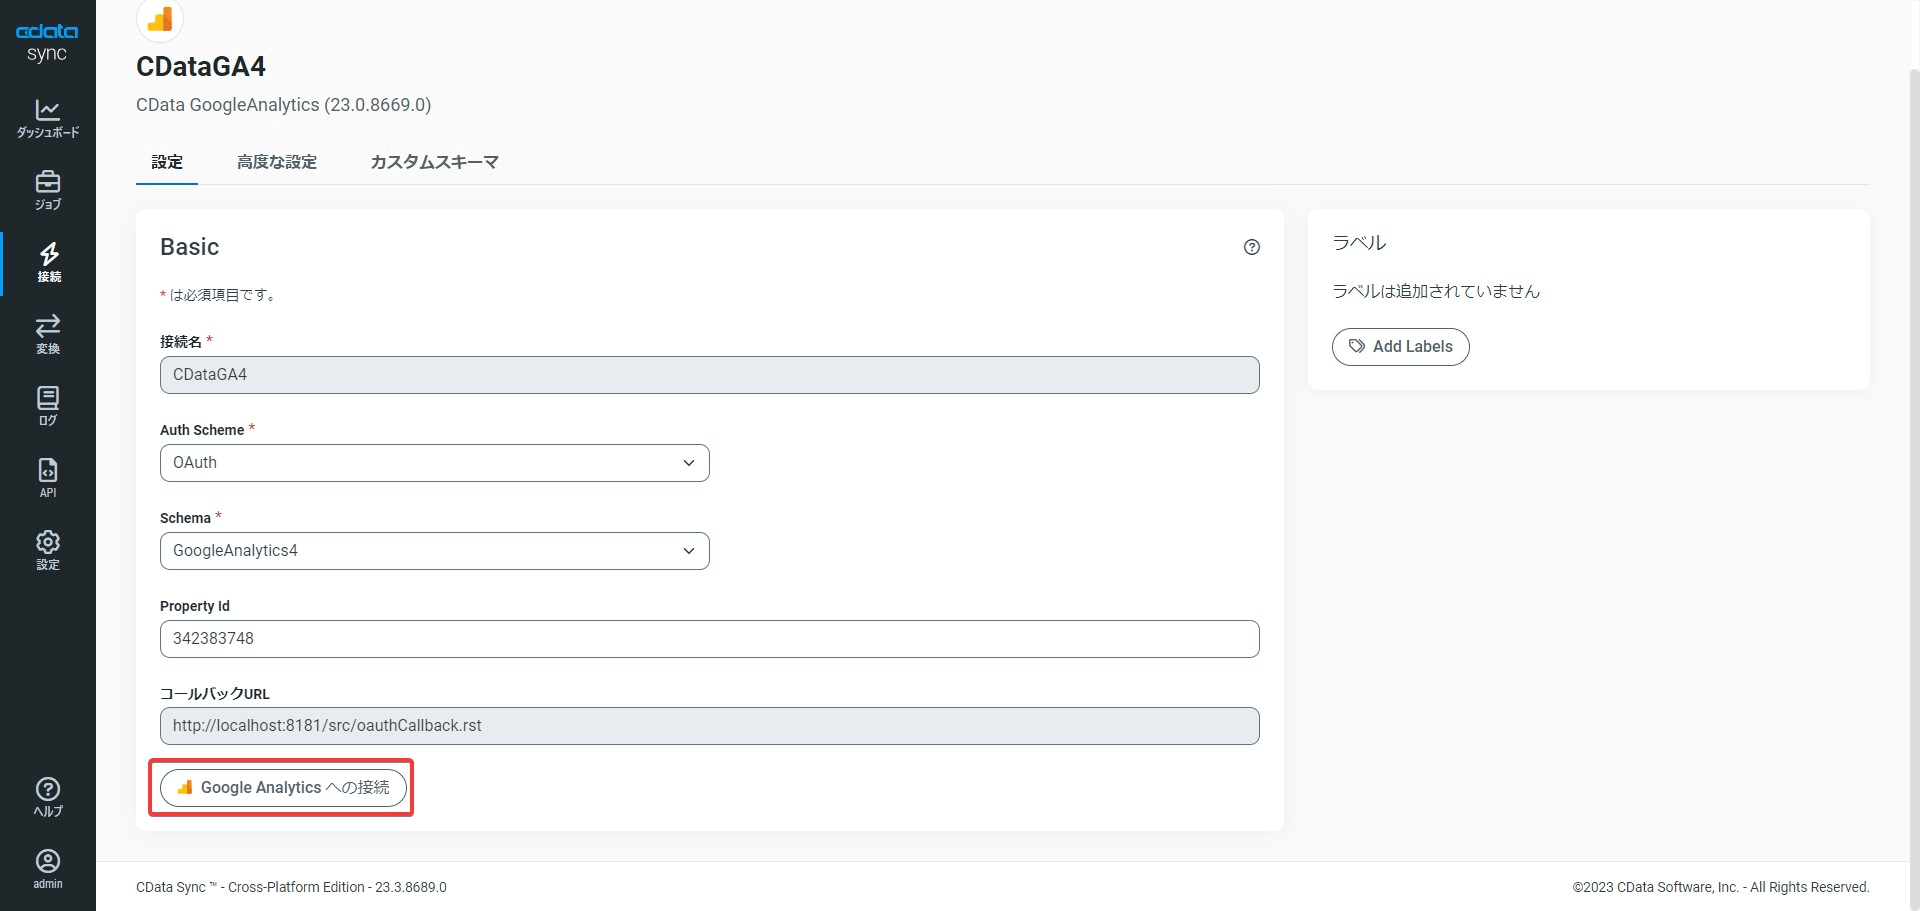
Task: Open Help question mark in sidebar
Action: tap(48, 797)
